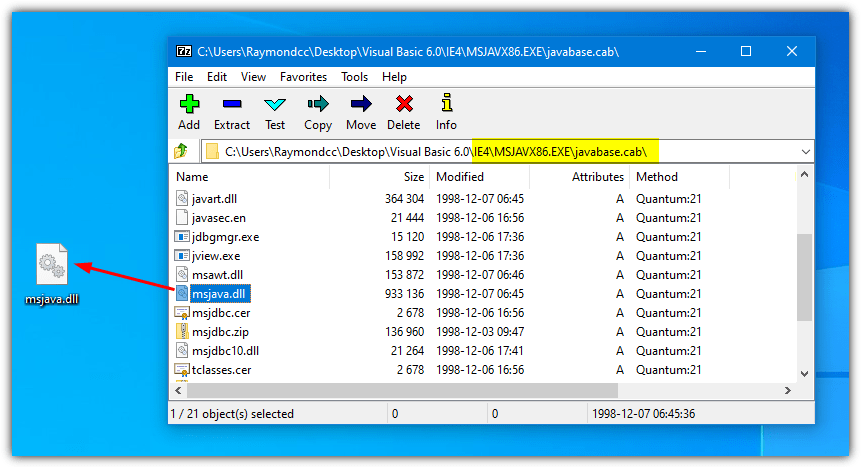
Task: Click the date 1998-12-06 17:41
Action: coord(480,351)
